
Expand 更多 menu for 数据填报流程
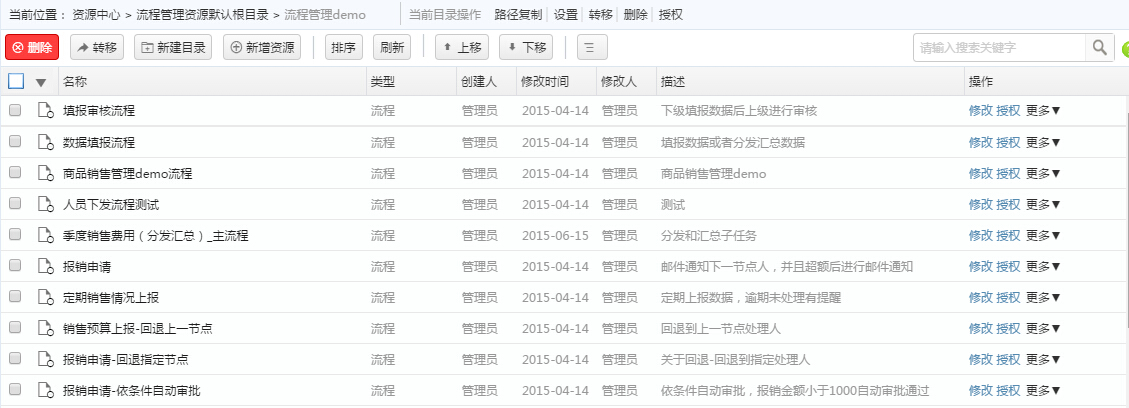click(x=1043, y=143)
